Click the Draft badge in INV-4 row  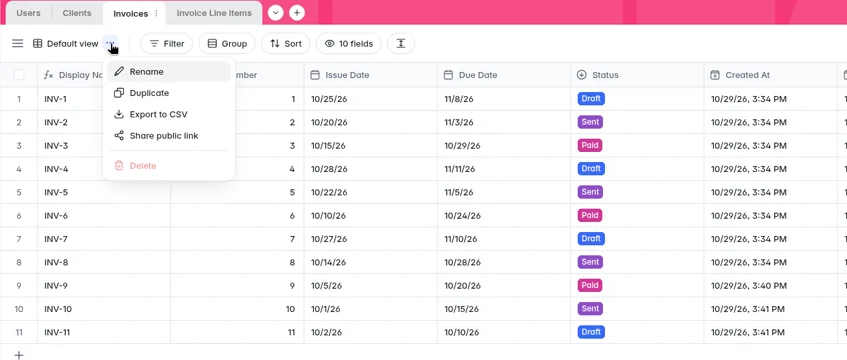click(x=591, y=169)
